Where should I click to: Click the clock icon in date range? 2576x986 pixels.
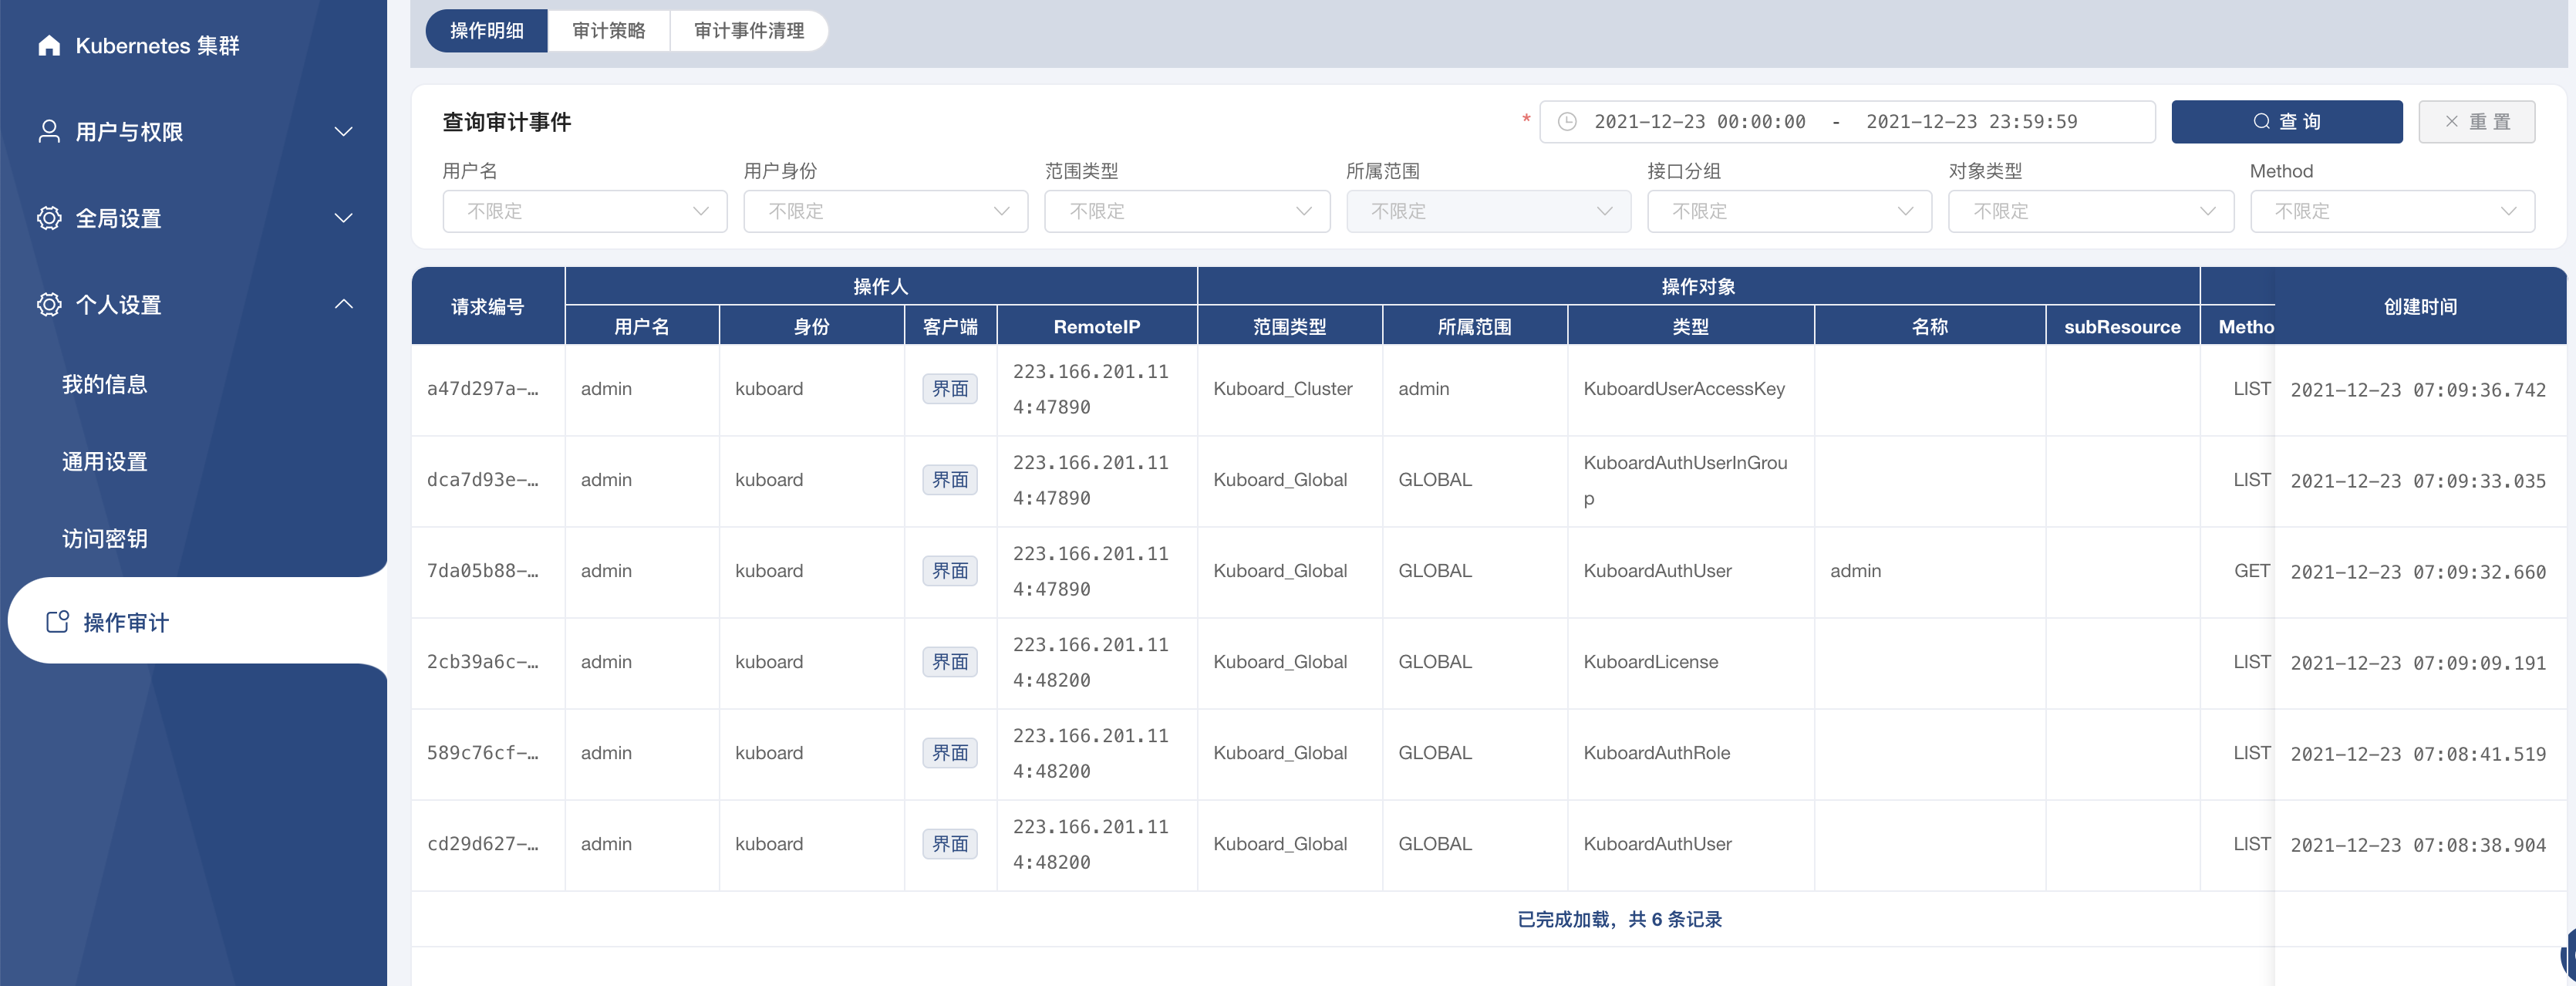[1567, 122]
